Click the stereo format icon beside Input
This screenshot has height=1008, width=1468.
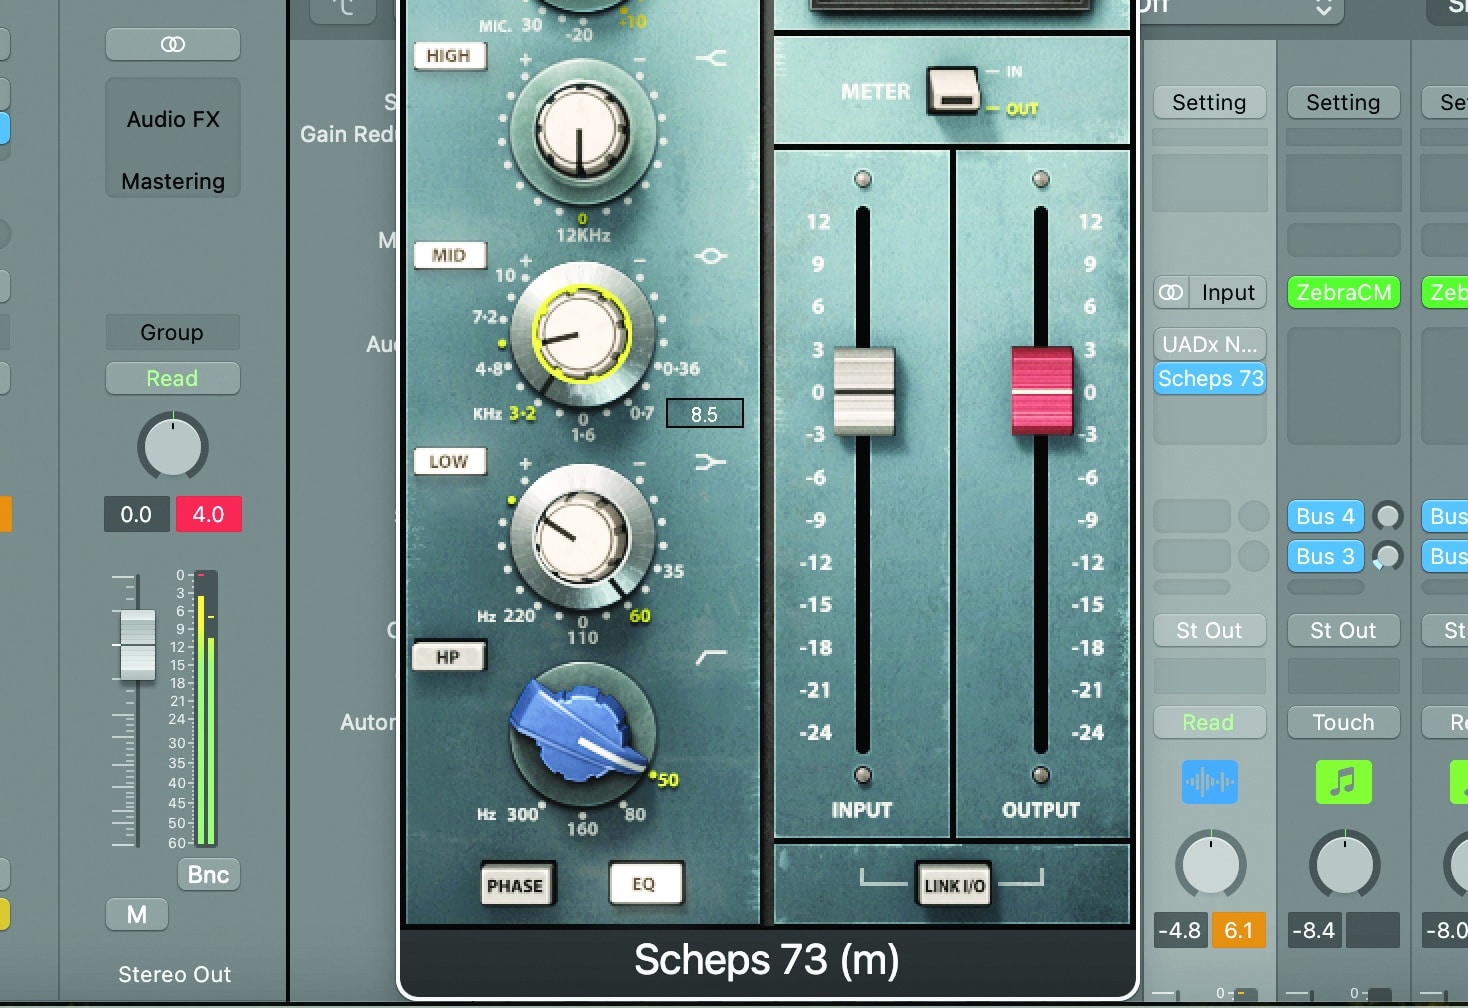[x=1170, y=292]
